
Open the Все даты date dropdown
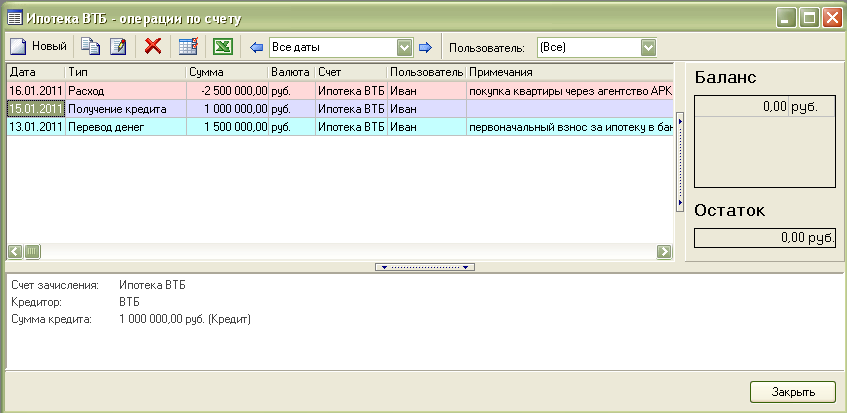(405, 48)
